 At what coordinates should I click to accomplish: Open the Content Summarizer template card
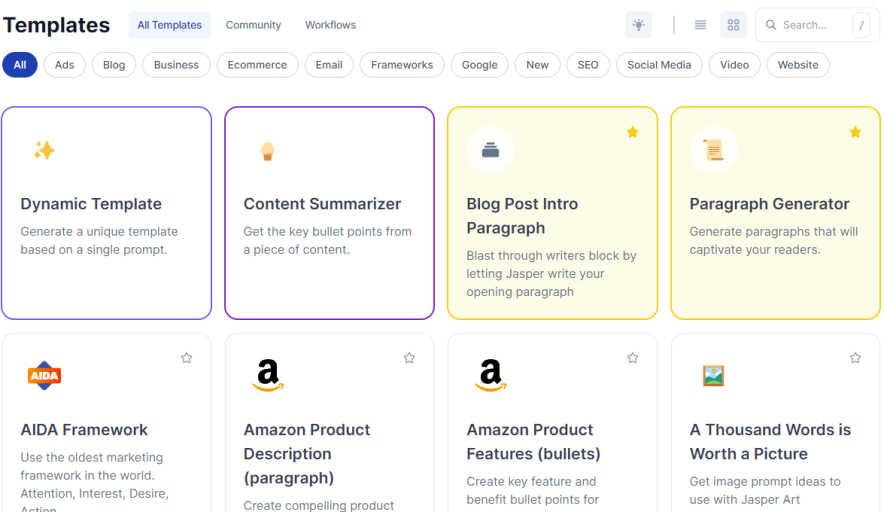click(x=329, y=213)
